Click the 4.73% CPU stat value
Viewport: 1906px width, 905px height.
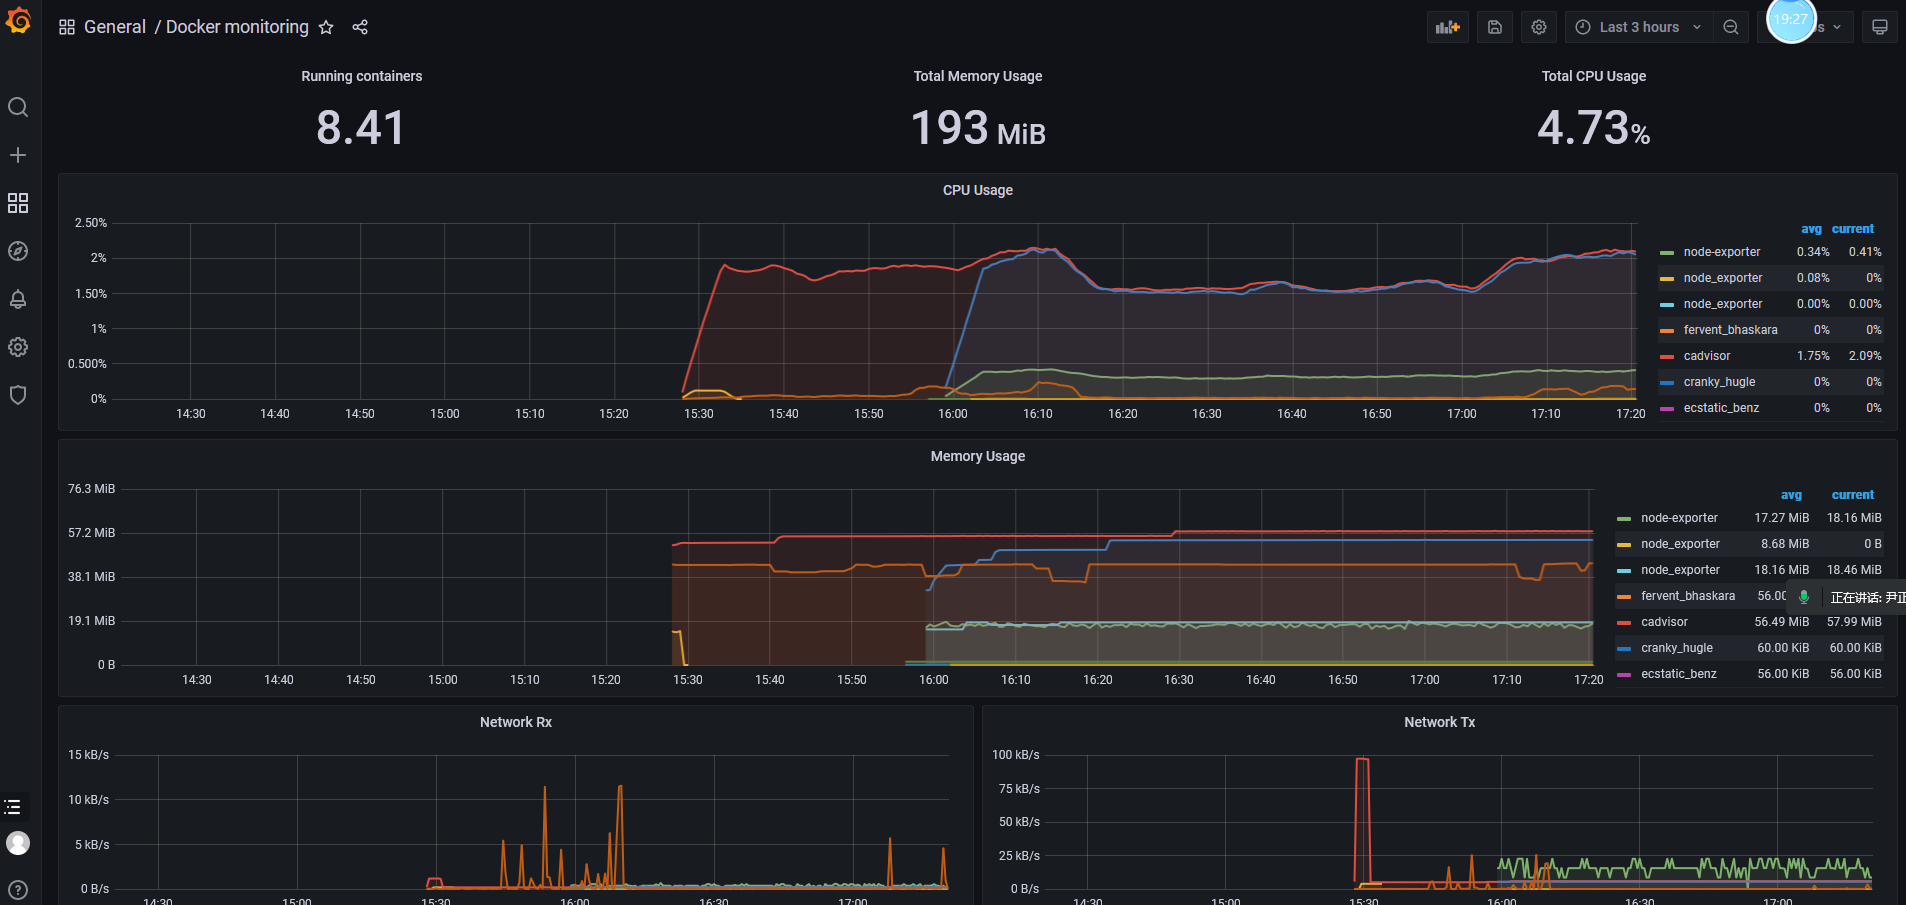coord(1594,128)
